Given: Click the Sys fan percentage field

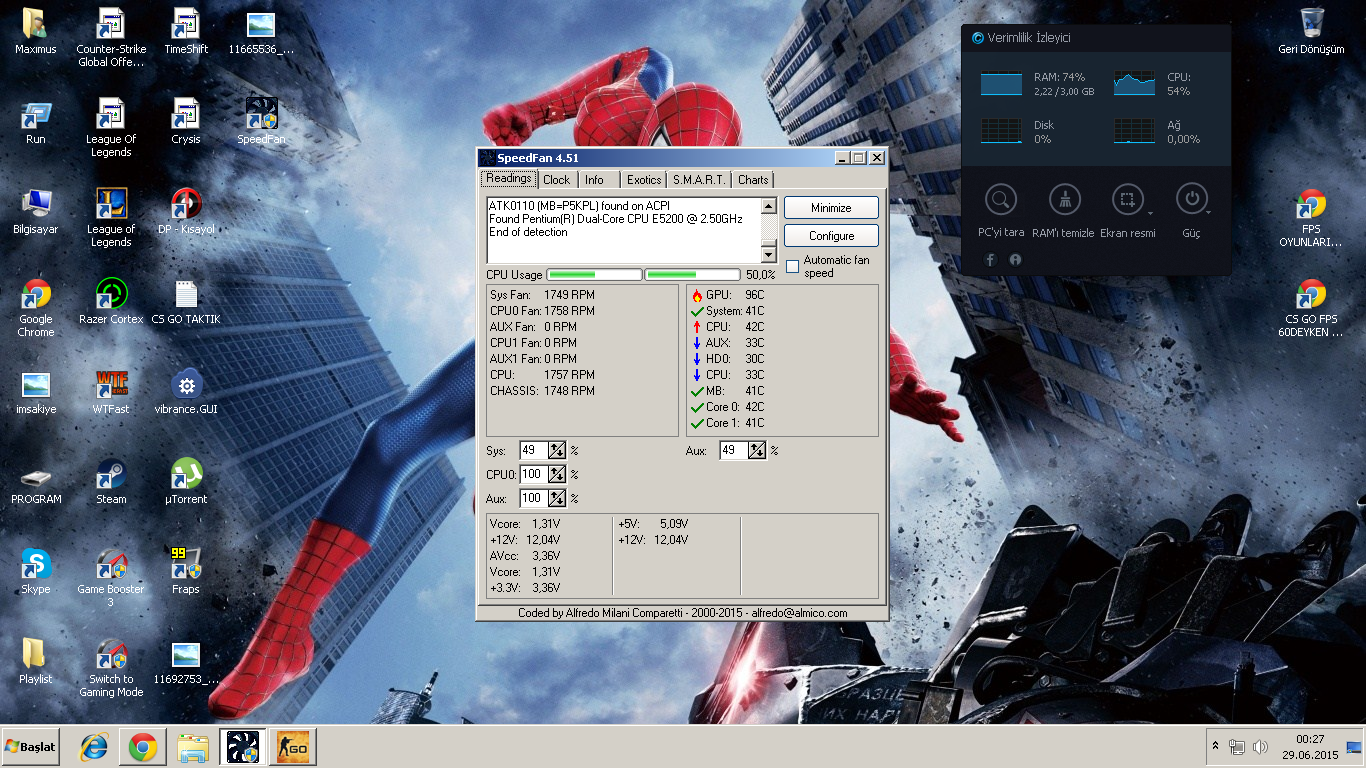Looking at the screenshot, I should (x=533, y=451).
